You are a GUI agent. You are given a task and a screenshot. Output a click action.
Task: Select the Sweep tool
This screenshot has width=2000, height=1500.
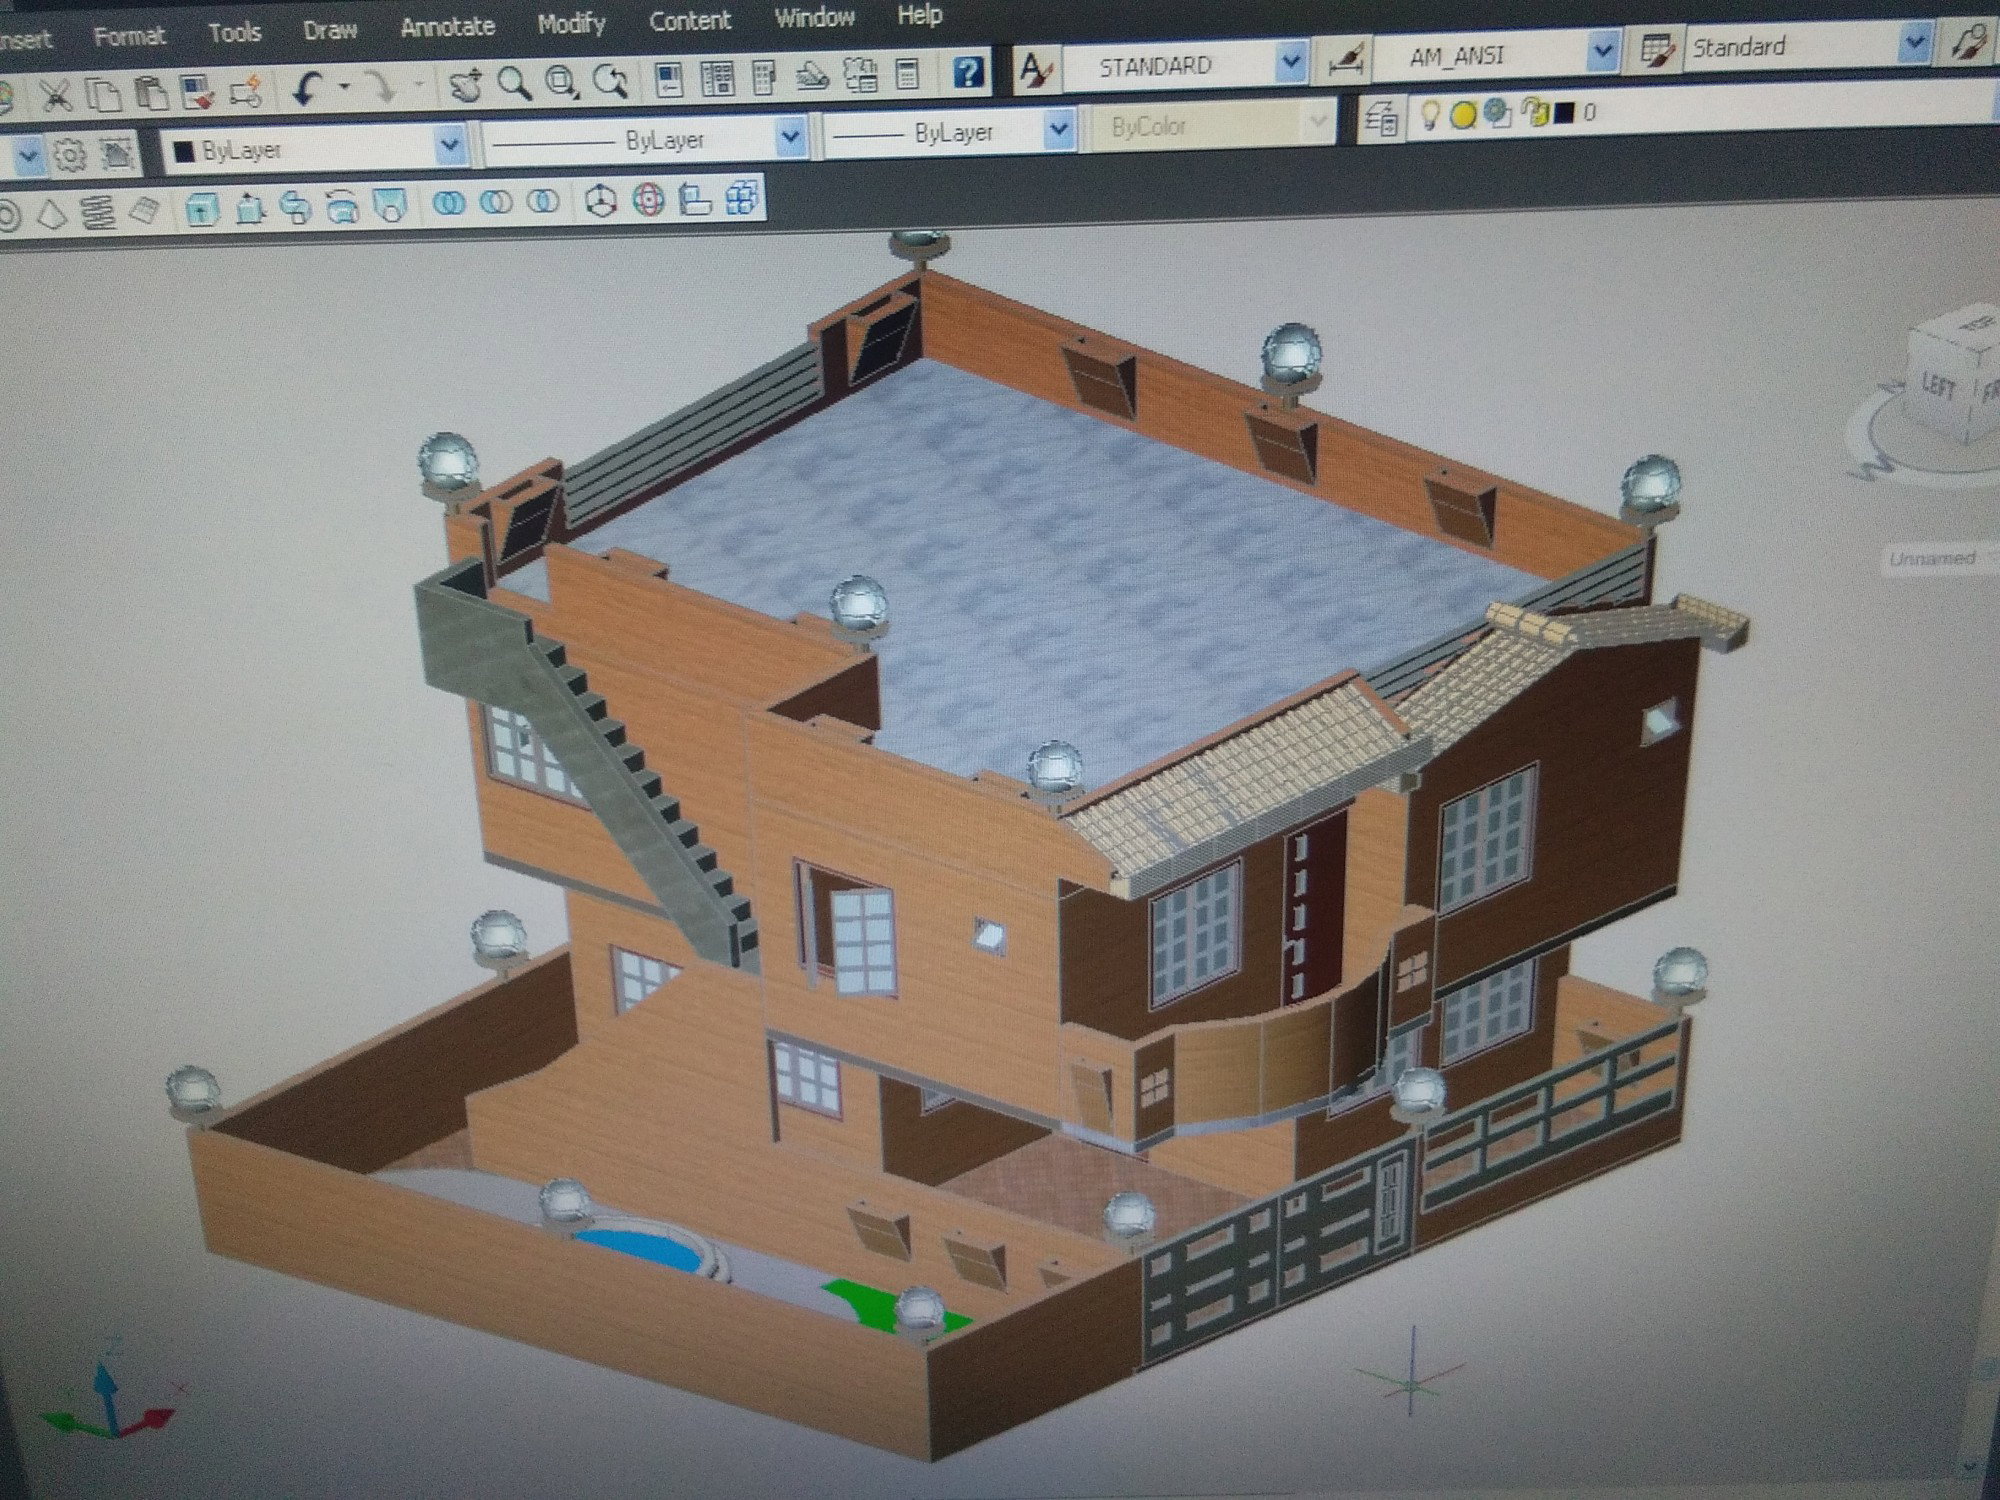[296, 208]
